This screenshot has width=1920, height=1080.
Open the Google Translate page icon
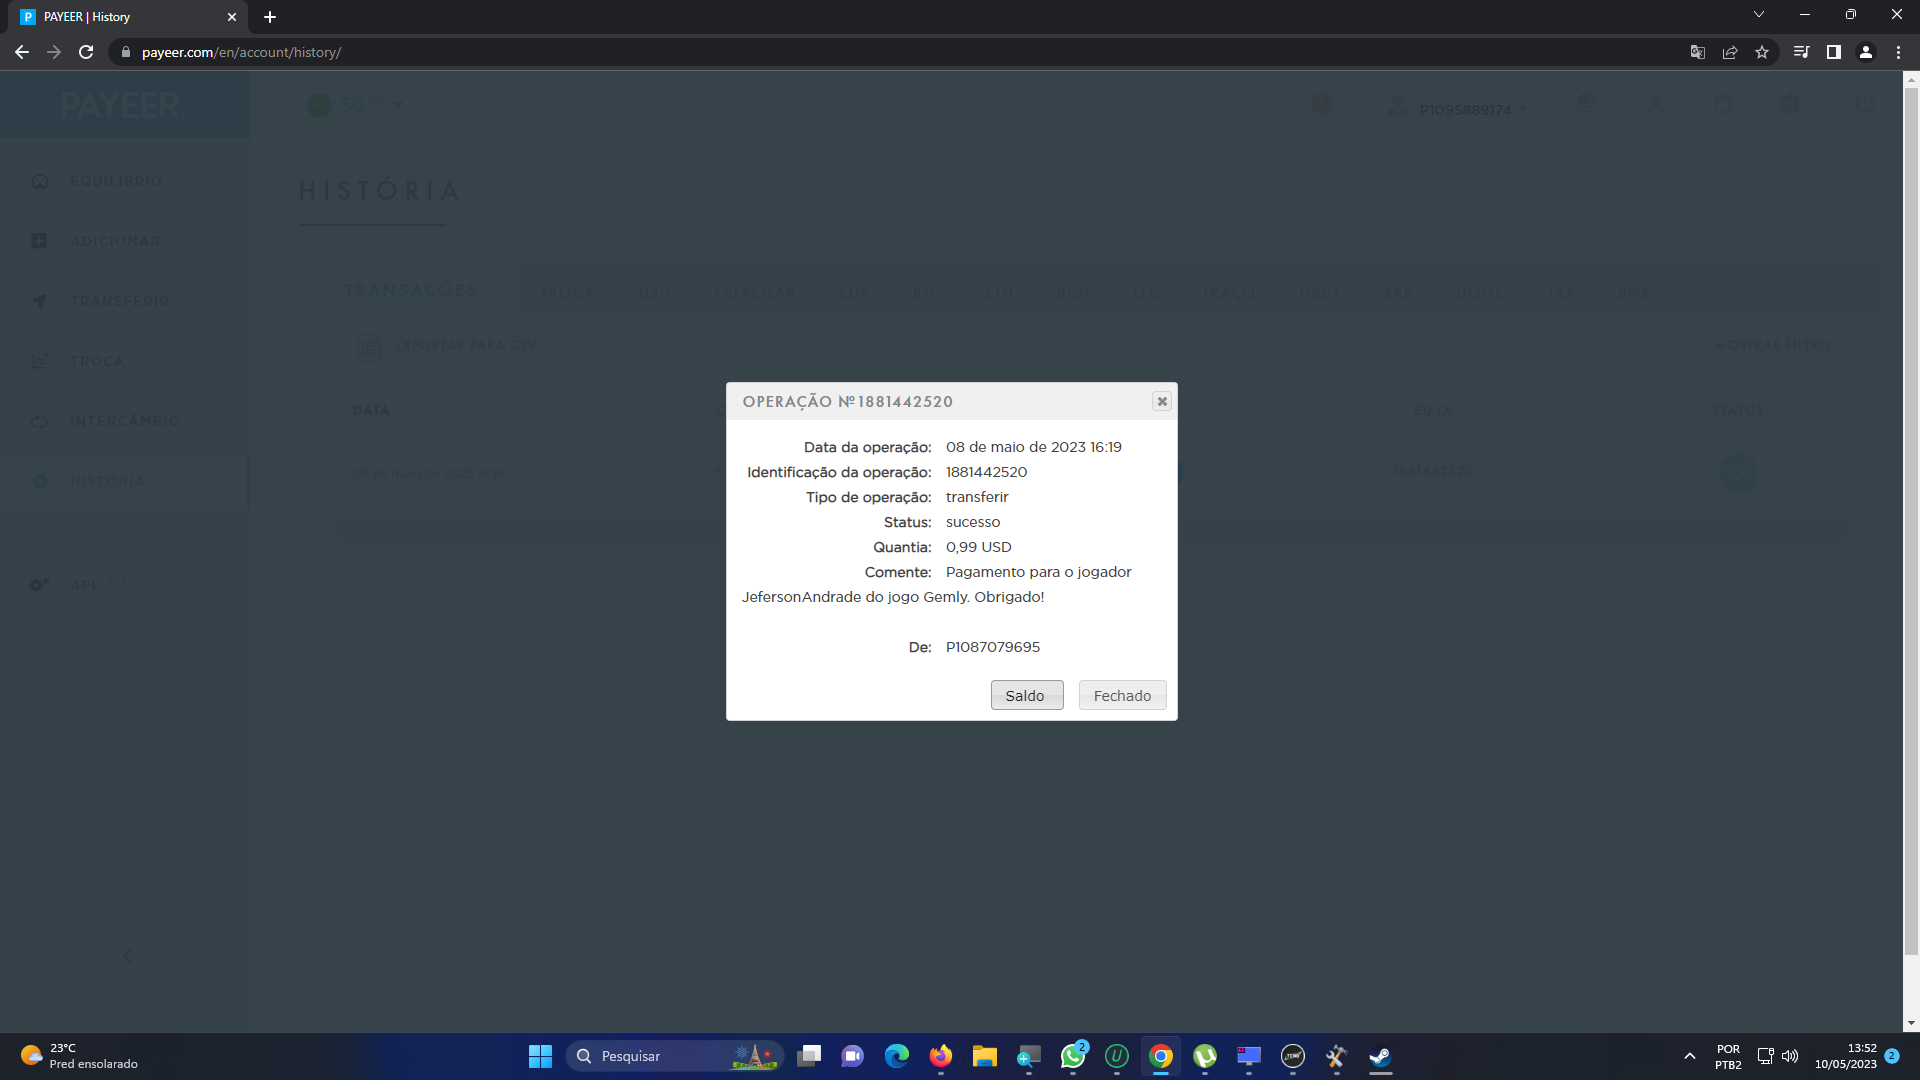1697,52
